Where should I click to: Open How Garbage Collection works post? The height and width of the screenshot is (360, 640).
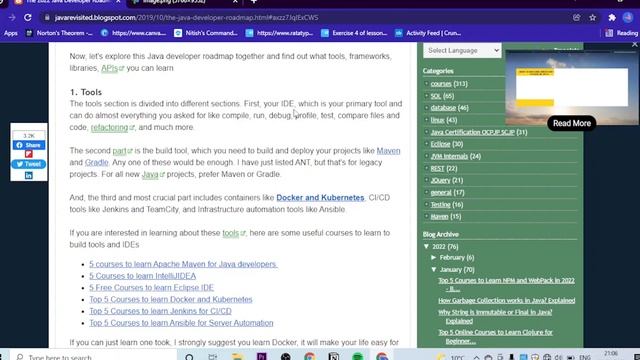507,300
